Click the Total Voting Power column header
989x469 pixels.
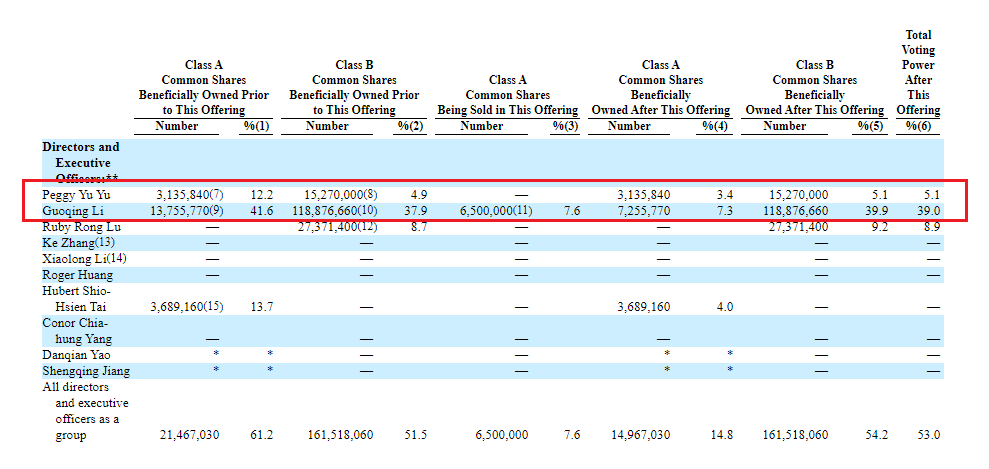pos(917,72)
